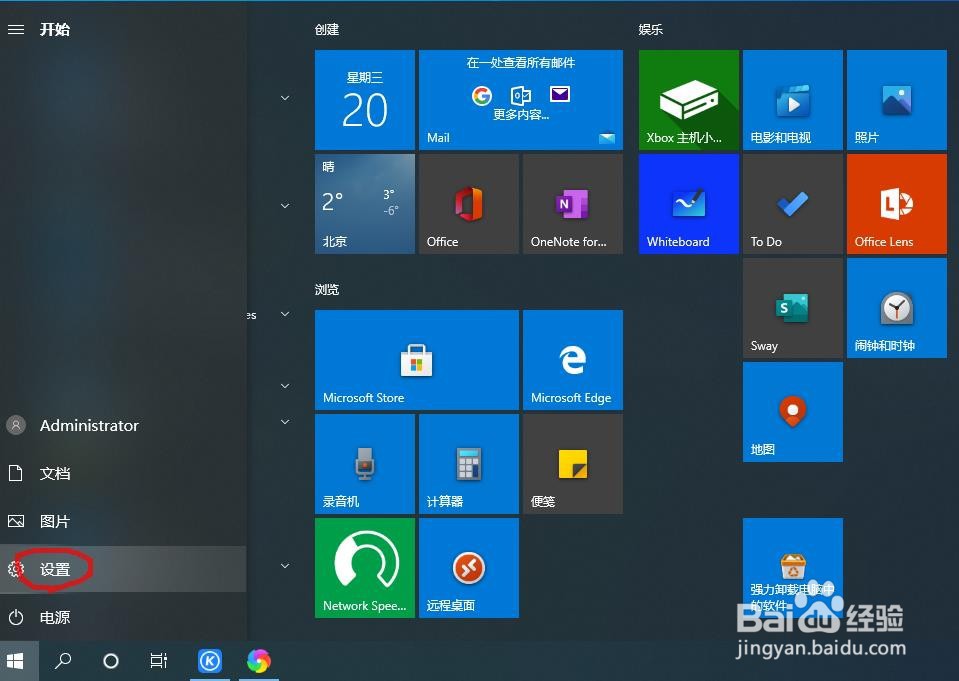The image size is (959, 681).
Task: Open 电影和电视 tile
Action: 793,100
